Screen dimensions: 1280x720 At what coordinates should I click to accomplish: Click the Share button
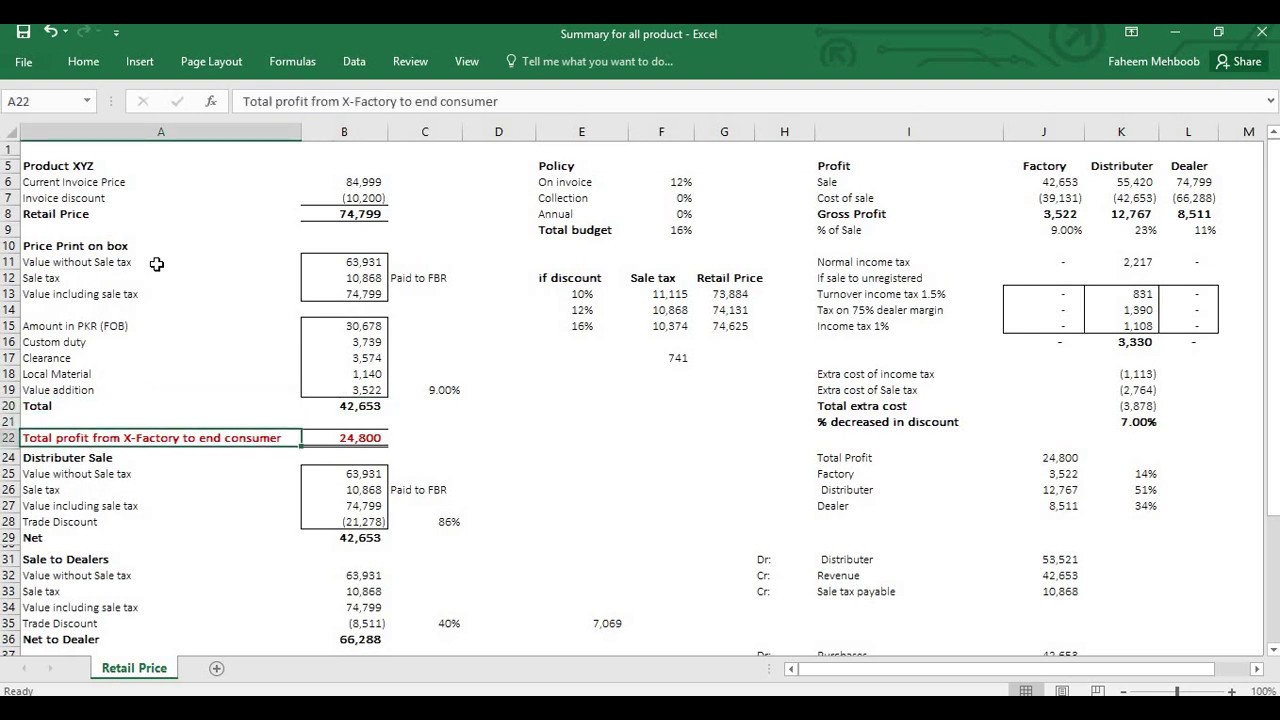[1238, 61]
